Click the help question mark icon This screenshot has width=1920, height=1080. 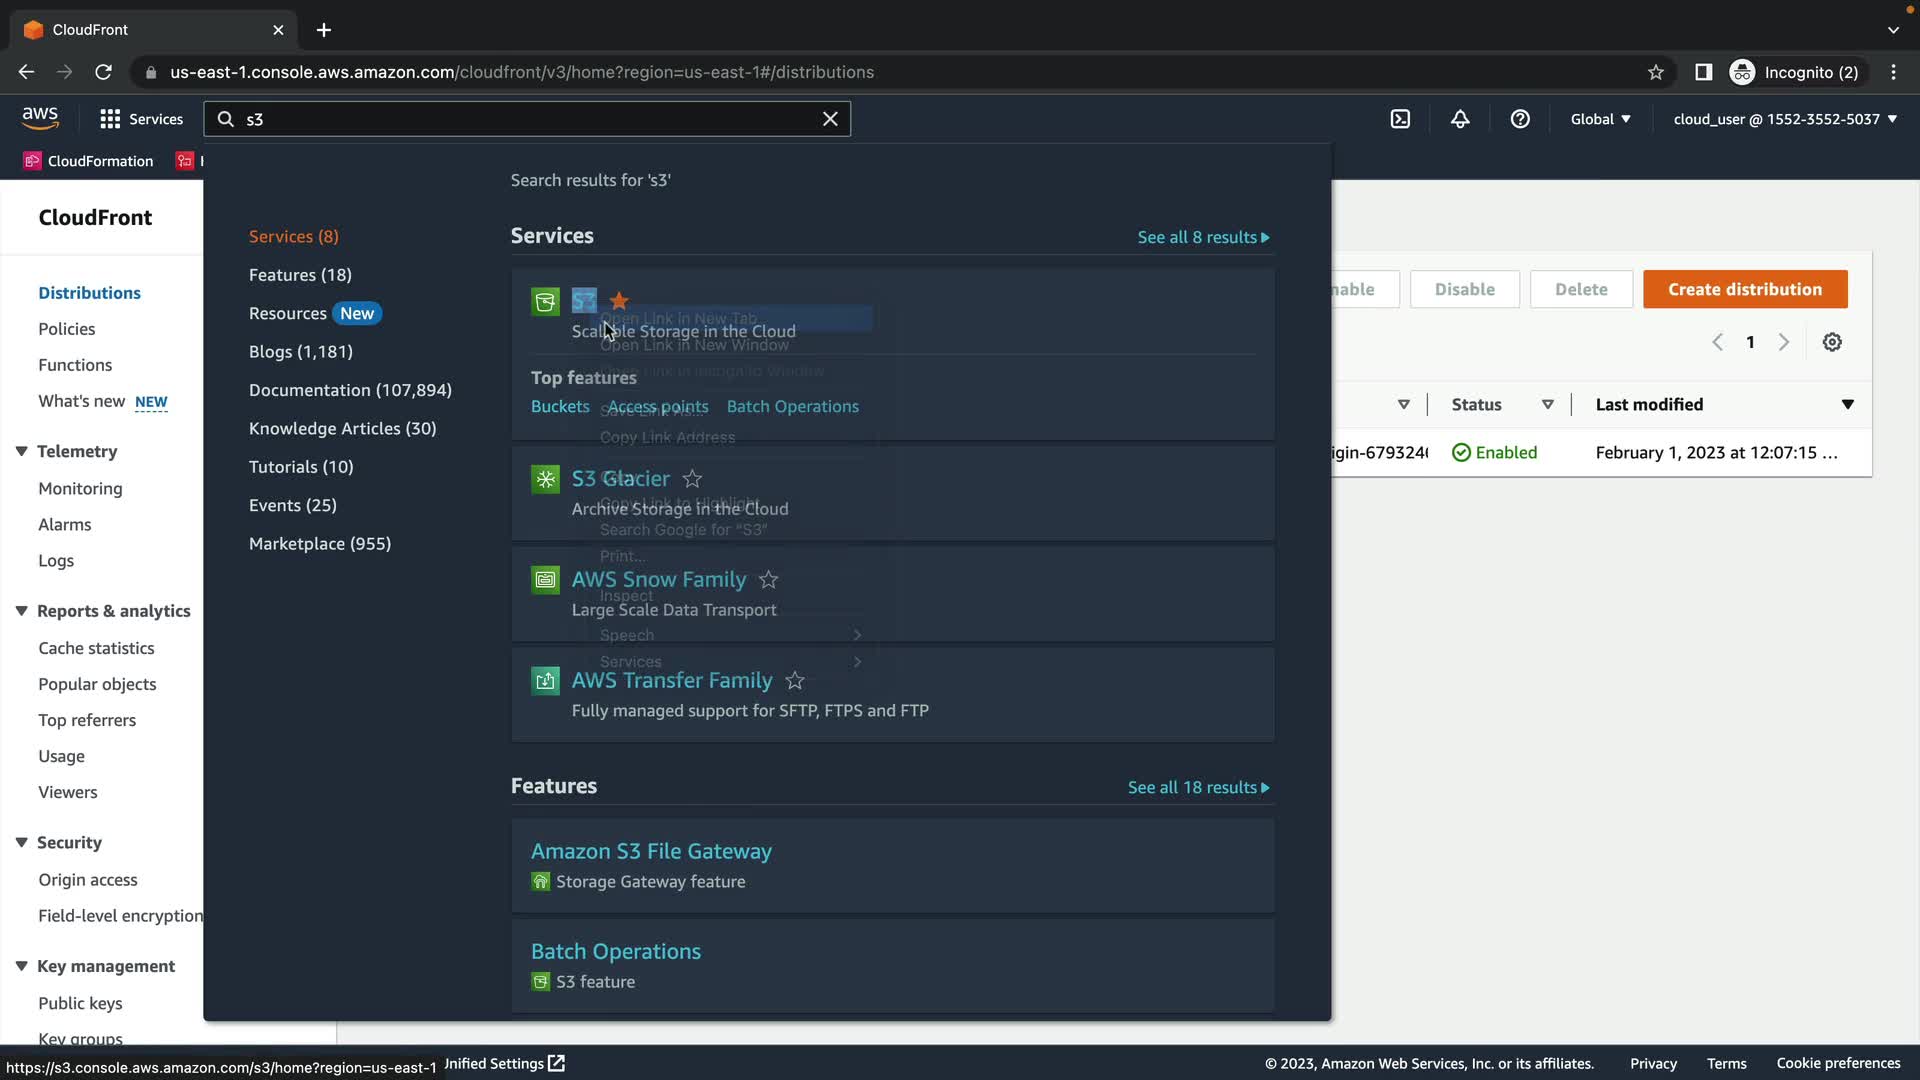pos(1520,119)
